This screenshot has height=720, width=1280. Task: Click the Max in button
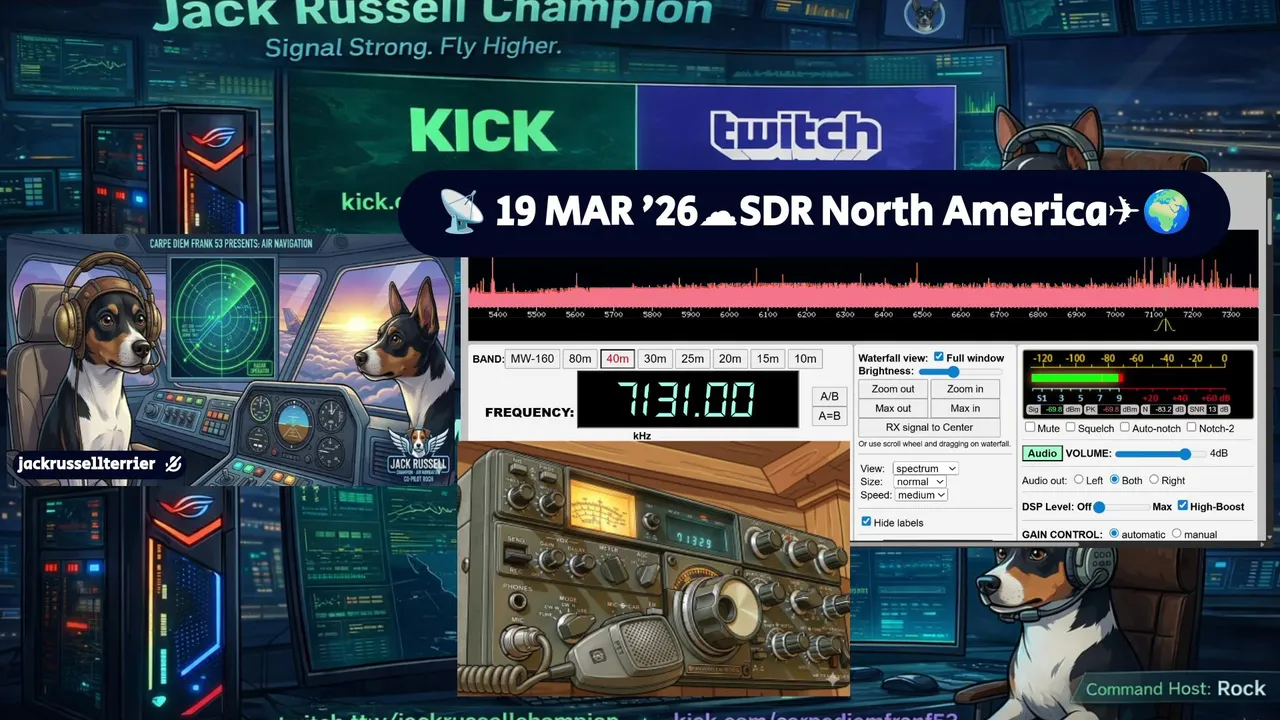[965, 408]
